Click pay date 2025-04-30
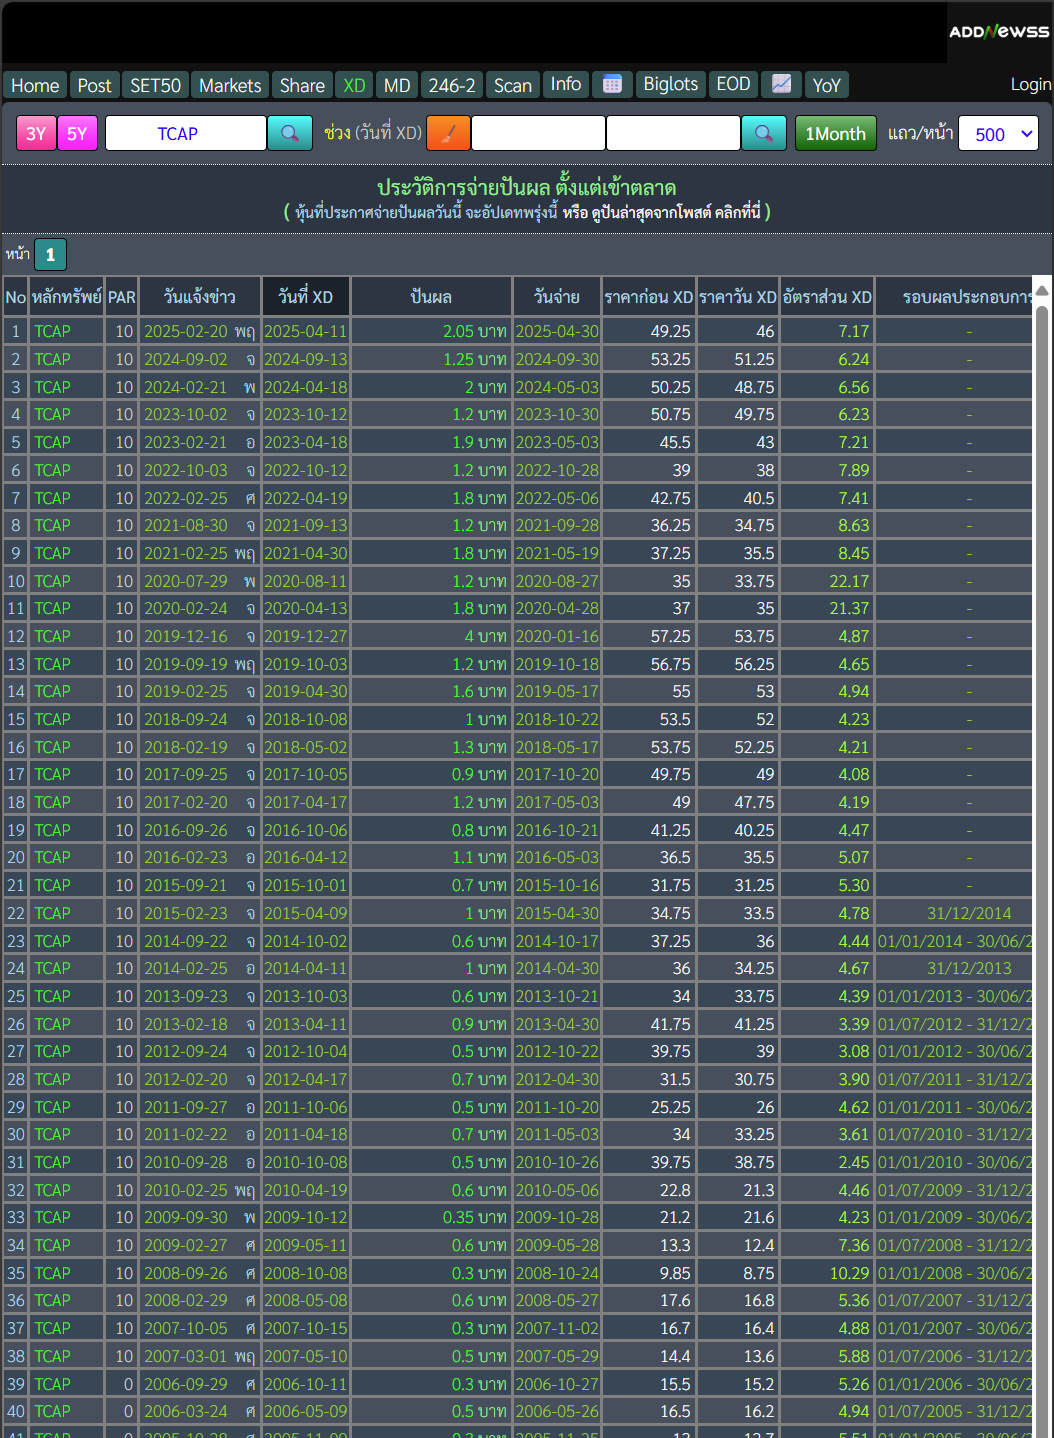The width and height of the screenshot is (1054, 1438). (557, 331)
